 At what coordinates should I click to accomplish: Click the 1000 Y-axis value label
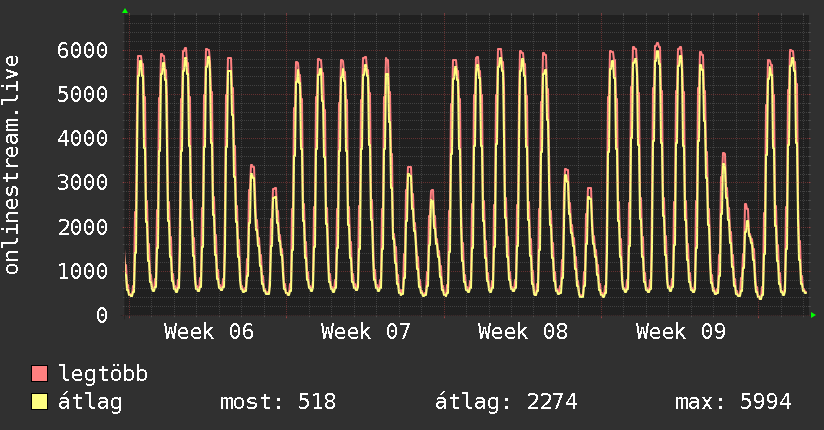click(x=83, y=271)
